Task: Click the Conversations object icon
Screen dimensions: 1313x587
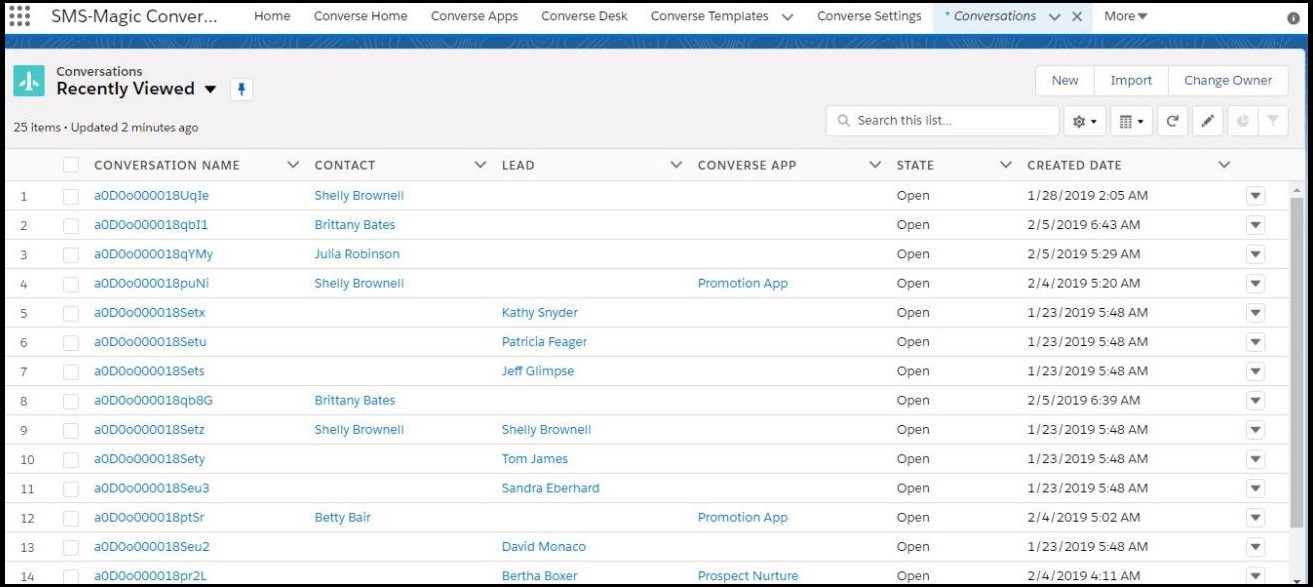Action: (29, 81)
